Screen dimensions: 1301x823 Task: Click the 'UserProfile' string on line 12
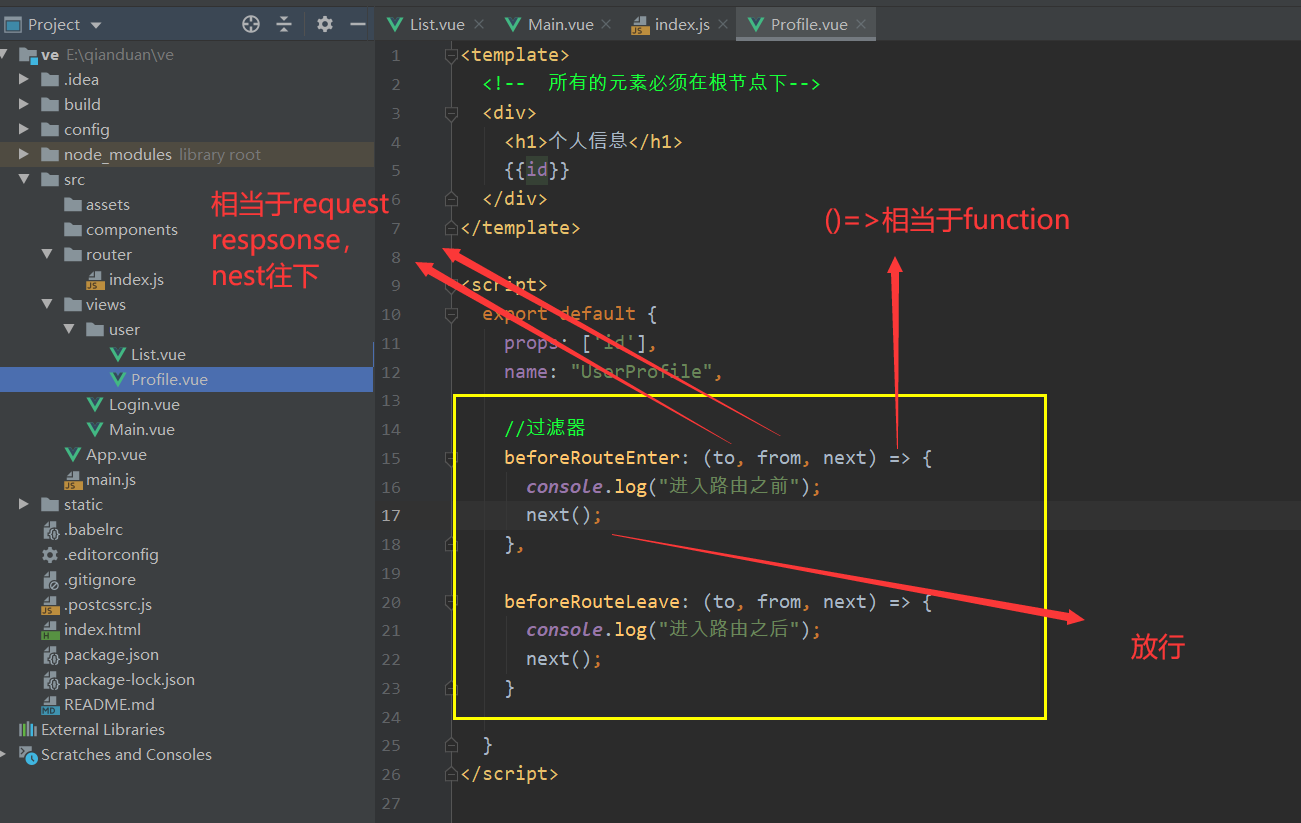click(642, 372)
